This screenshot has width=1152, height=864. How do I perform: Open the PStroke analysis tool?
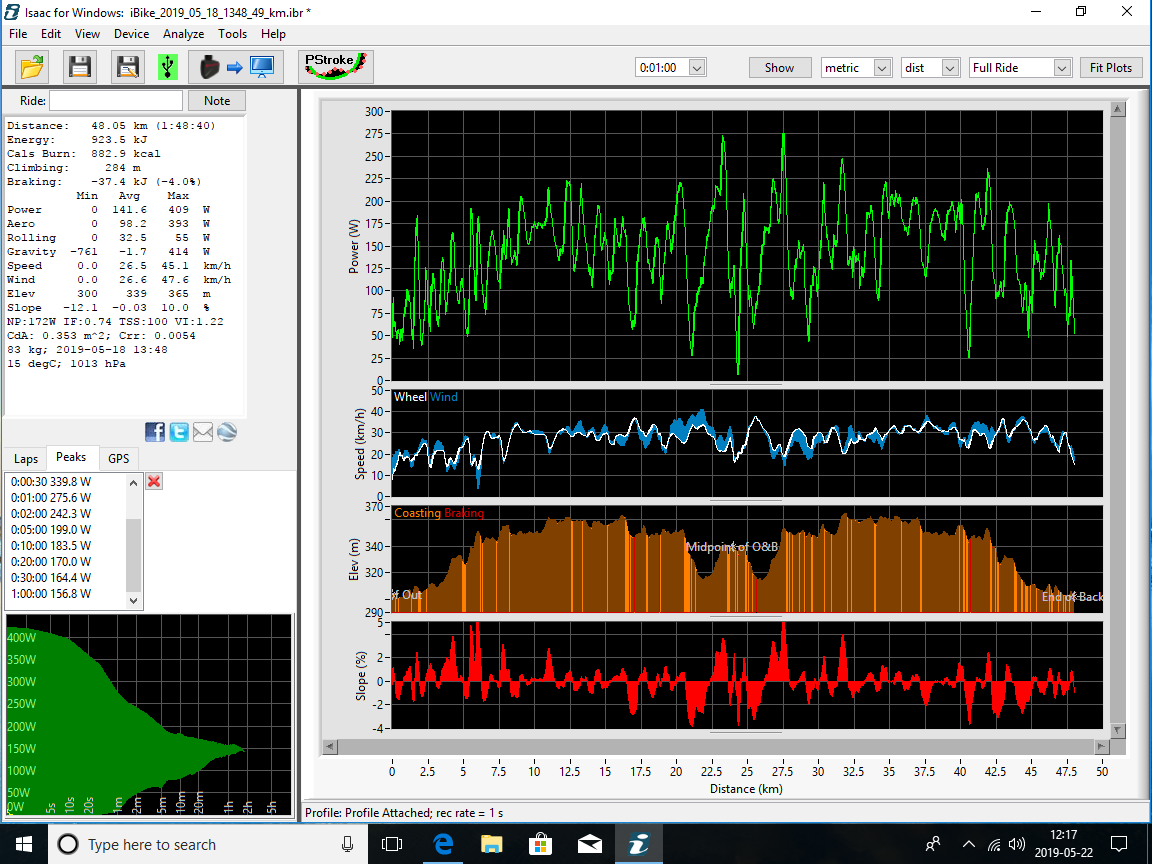pyautogui.click(x=335, y=67)
